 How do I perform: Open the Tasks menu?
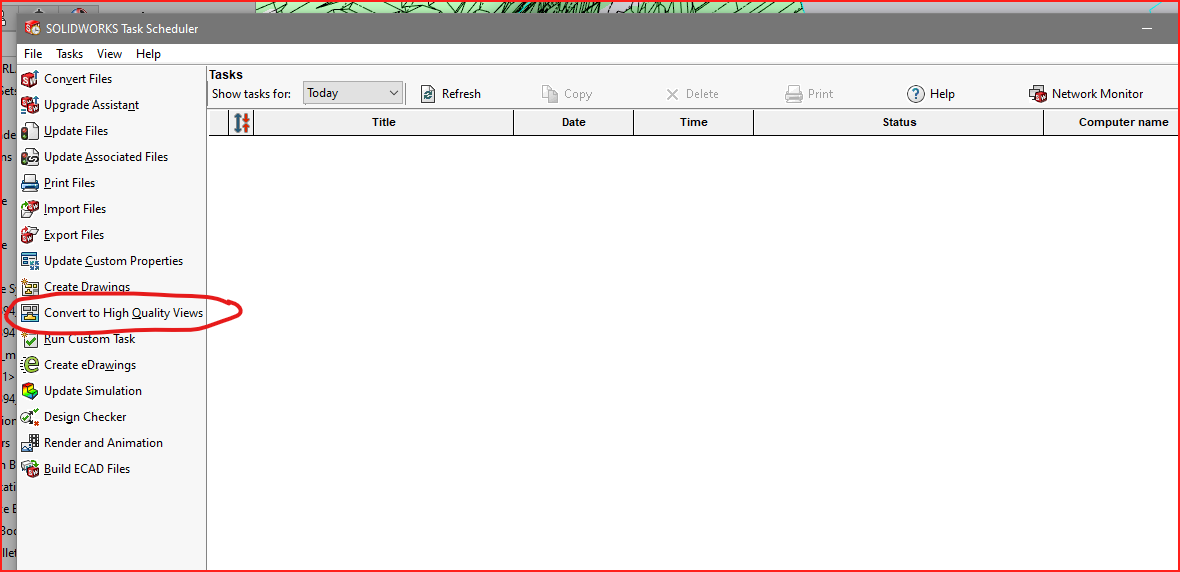69,54
